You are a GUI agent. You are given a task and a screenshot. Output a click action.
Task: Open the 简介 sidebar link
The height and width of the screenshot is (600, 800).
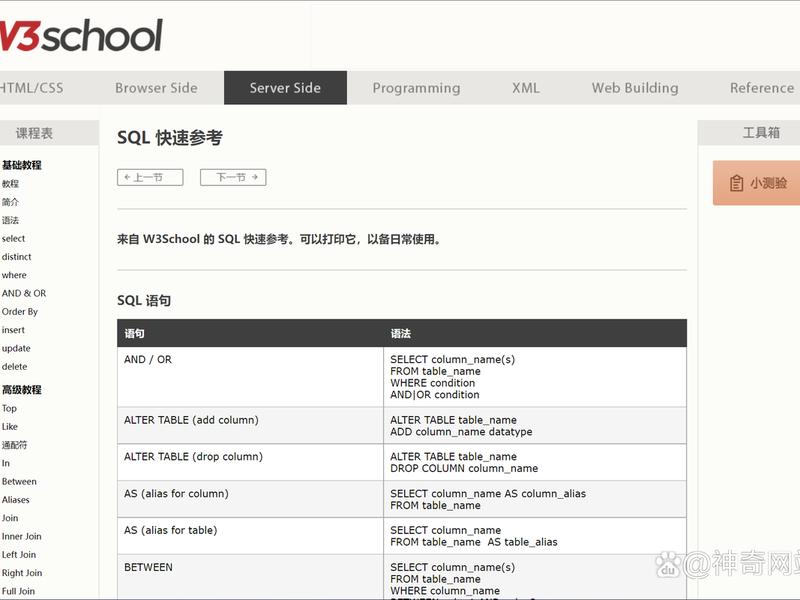[10, 202]
